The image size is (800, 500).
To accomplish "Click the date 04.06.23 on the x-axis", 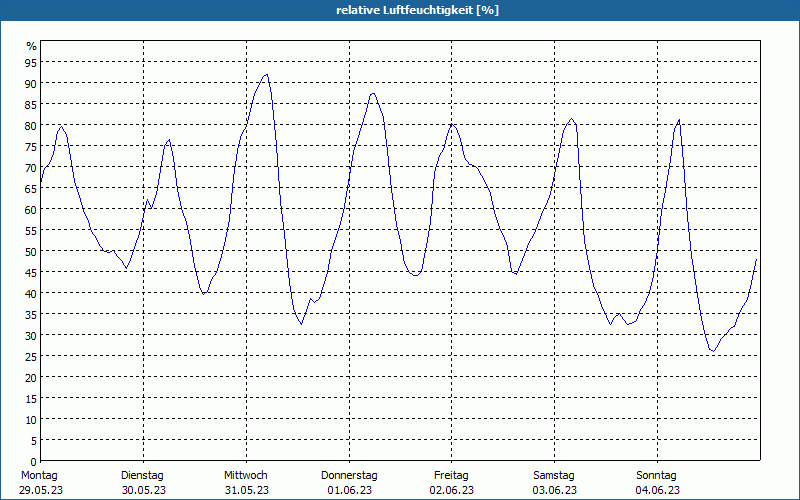I will pyautogui.click(x=656, y=490).
